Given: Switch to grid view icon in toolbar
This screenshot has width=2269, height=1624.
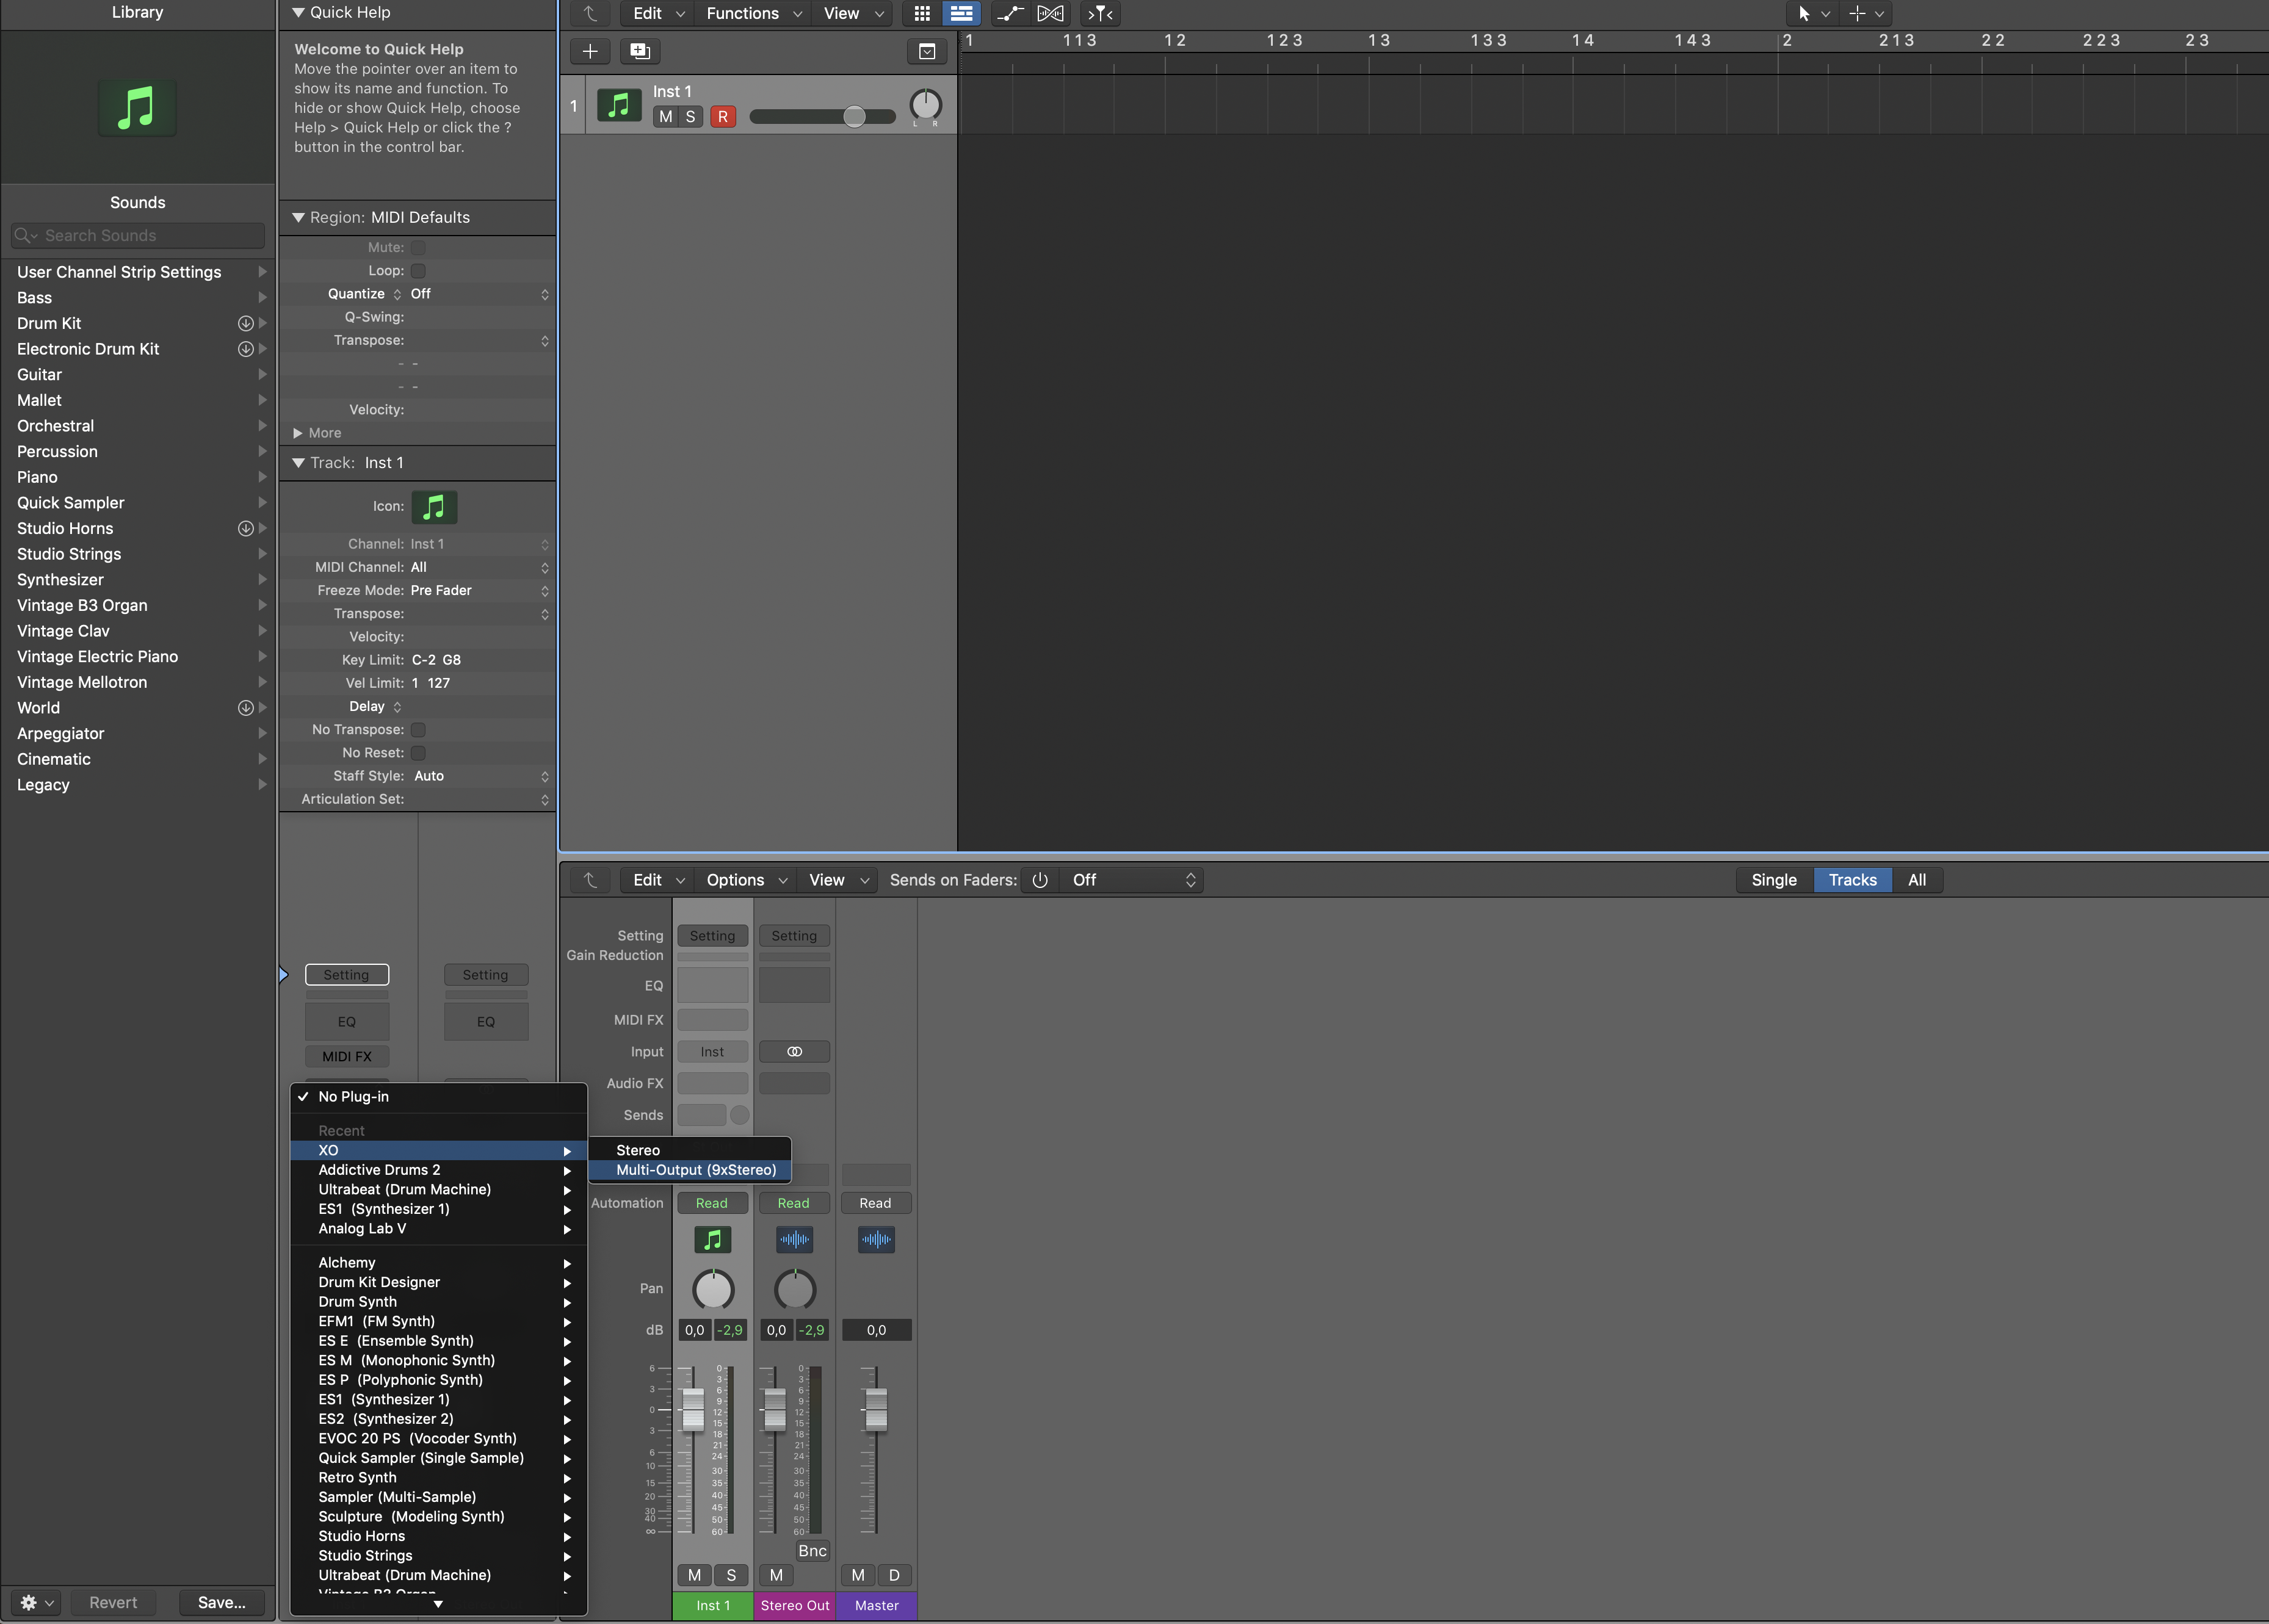Looking at the screenshot, I should pyautogui.click(x=922, y=13).
